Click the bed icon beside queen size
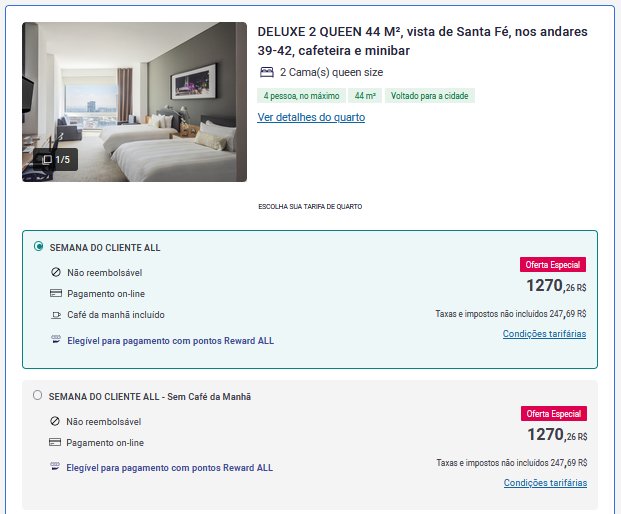Image resolution: width=621 pixels, height=514 pixels. click(x=267, y=72)
